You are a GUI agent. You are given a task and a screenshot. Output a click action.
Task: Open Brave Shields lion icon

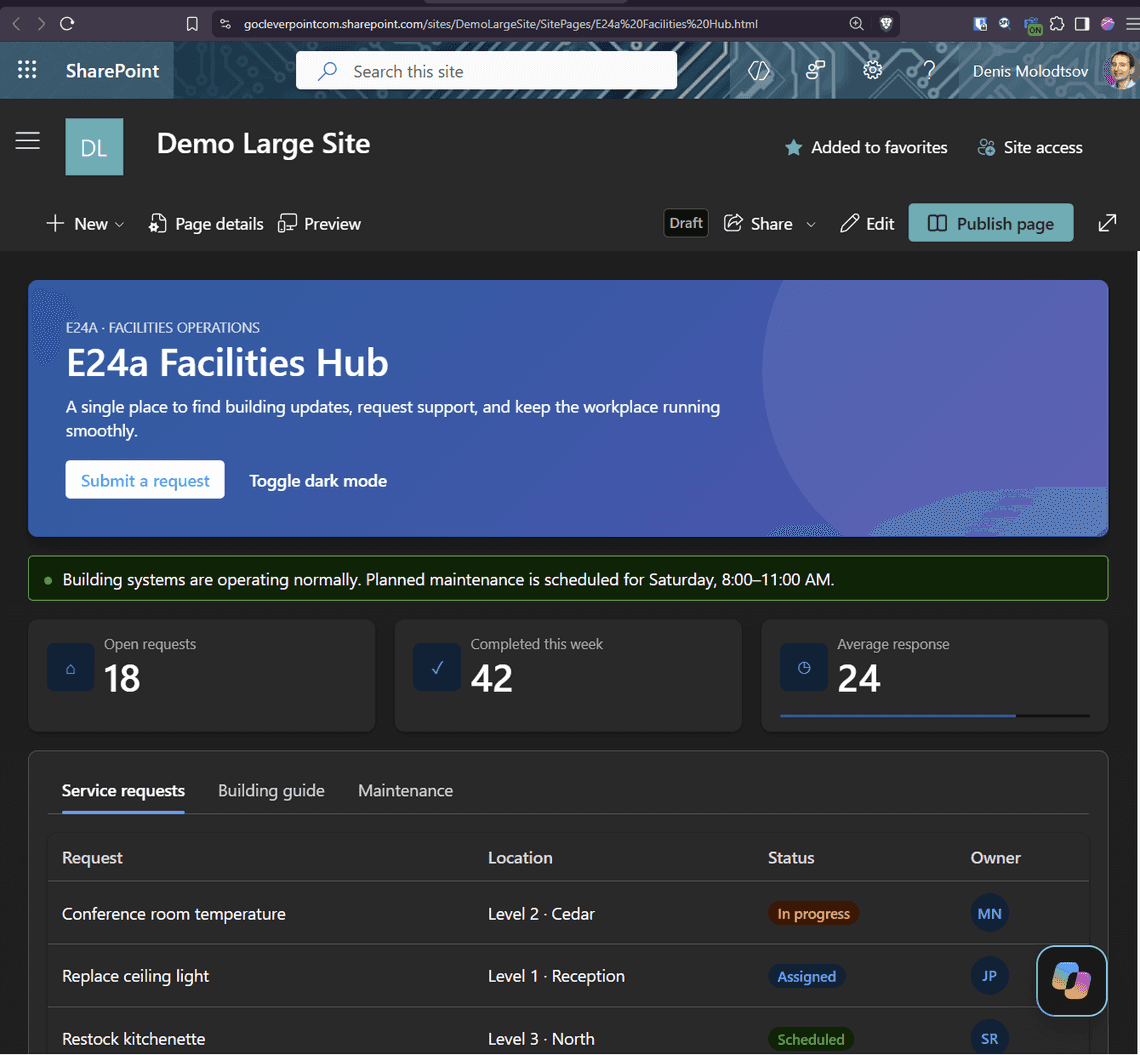(x=886, y=24)
